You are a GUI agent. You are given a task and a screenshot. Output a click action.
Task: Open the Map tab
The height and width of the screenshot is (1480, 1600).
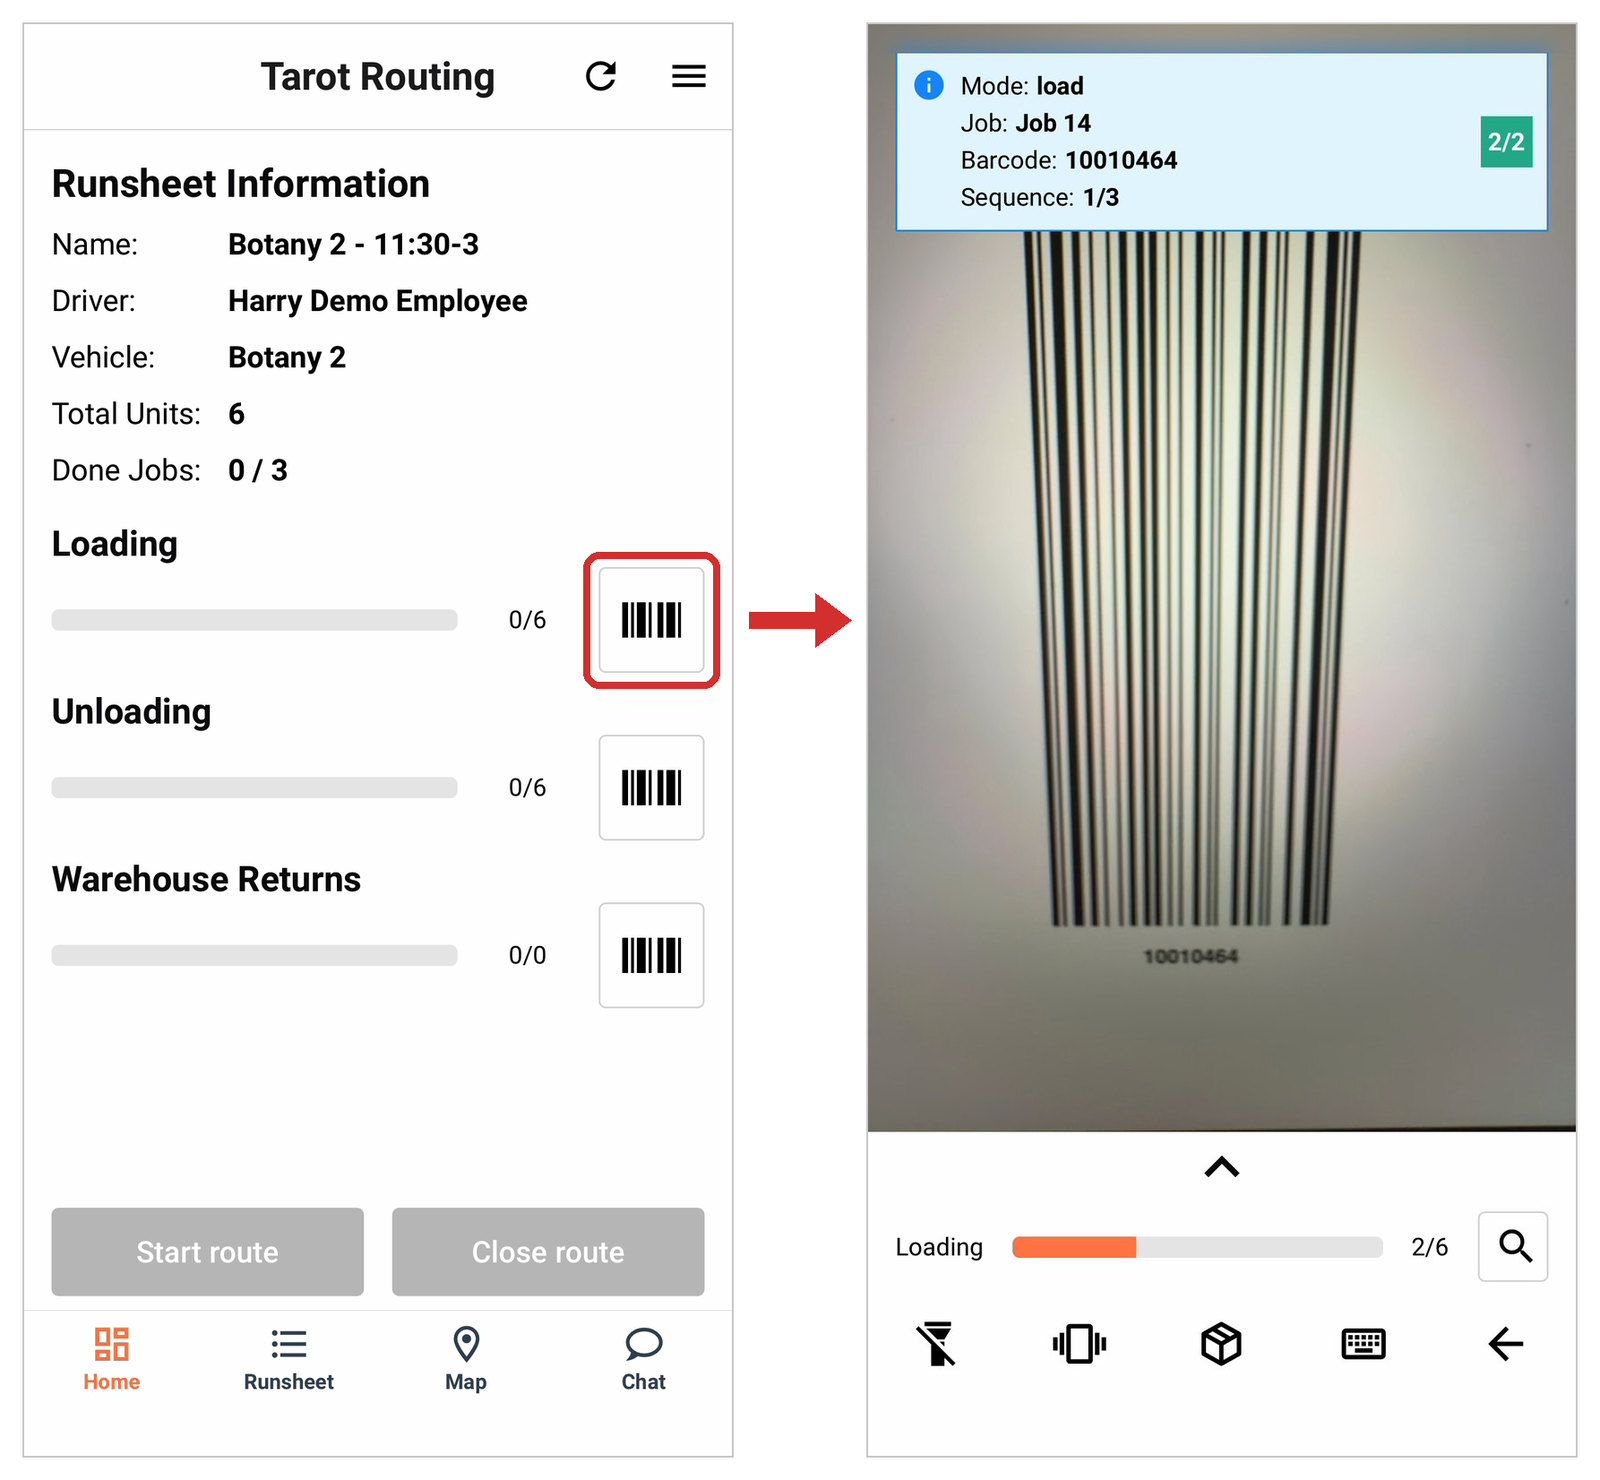coord(466,1360)
